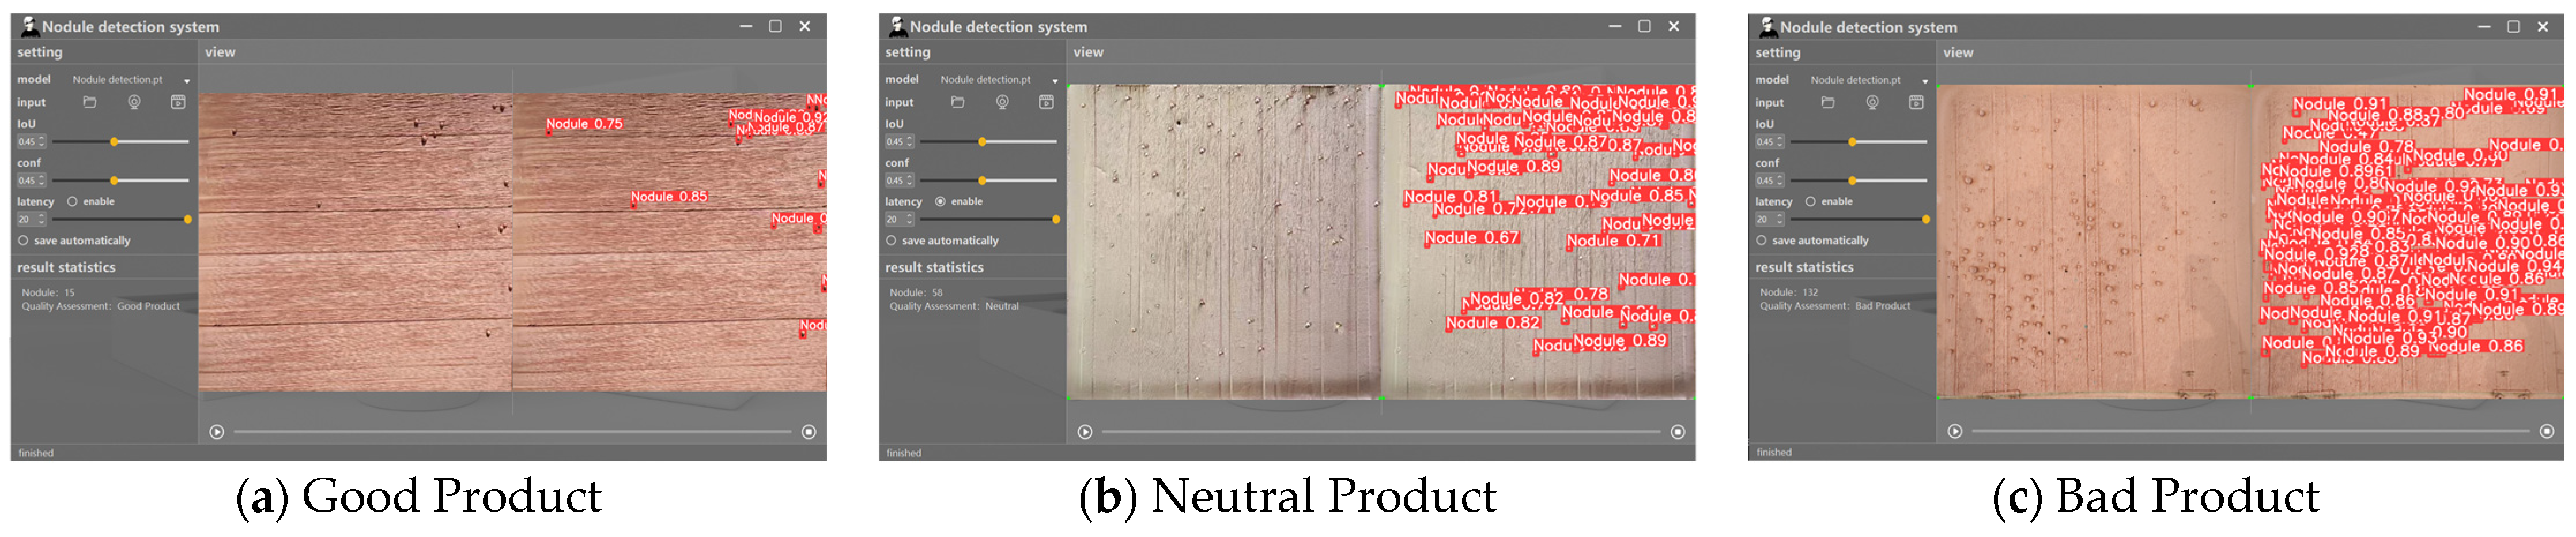
Task: Select the camera input icon in the Bad Product window
Action: [x=1872, y=102]
